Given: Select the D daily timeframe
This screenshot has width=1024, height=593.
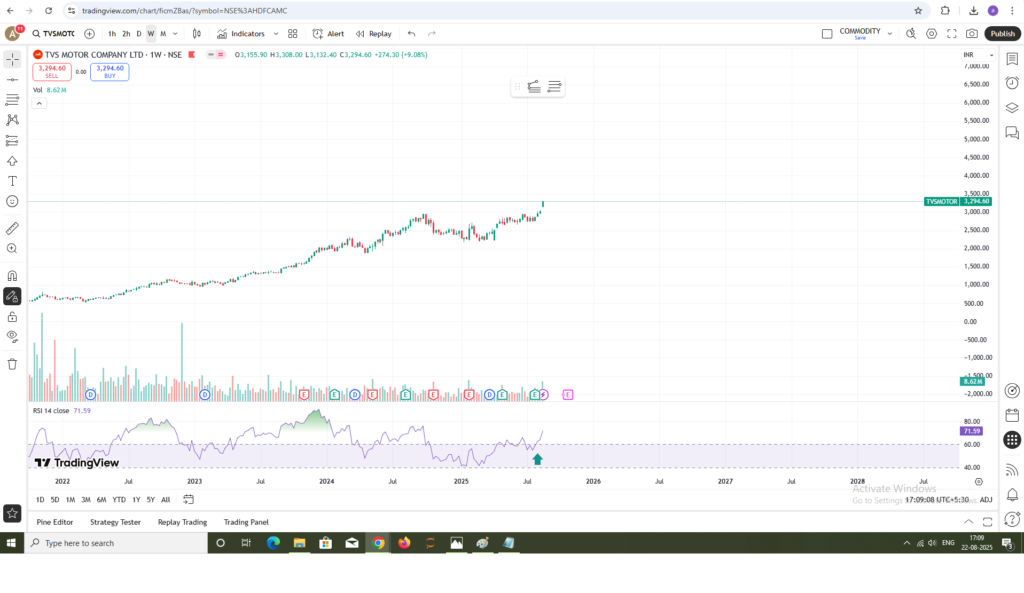Looking at the screenshot, I should [x=138, y=34].
